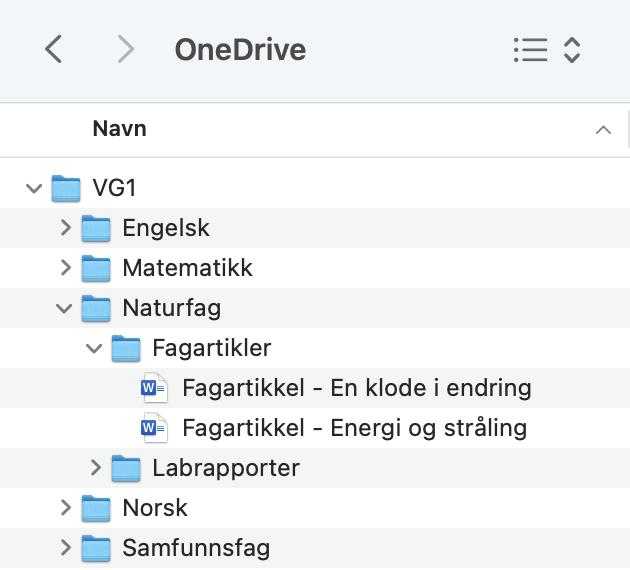Open the list view options selector
The height and width of the screenshot is (570, 630).
click(x=546, y=50)
